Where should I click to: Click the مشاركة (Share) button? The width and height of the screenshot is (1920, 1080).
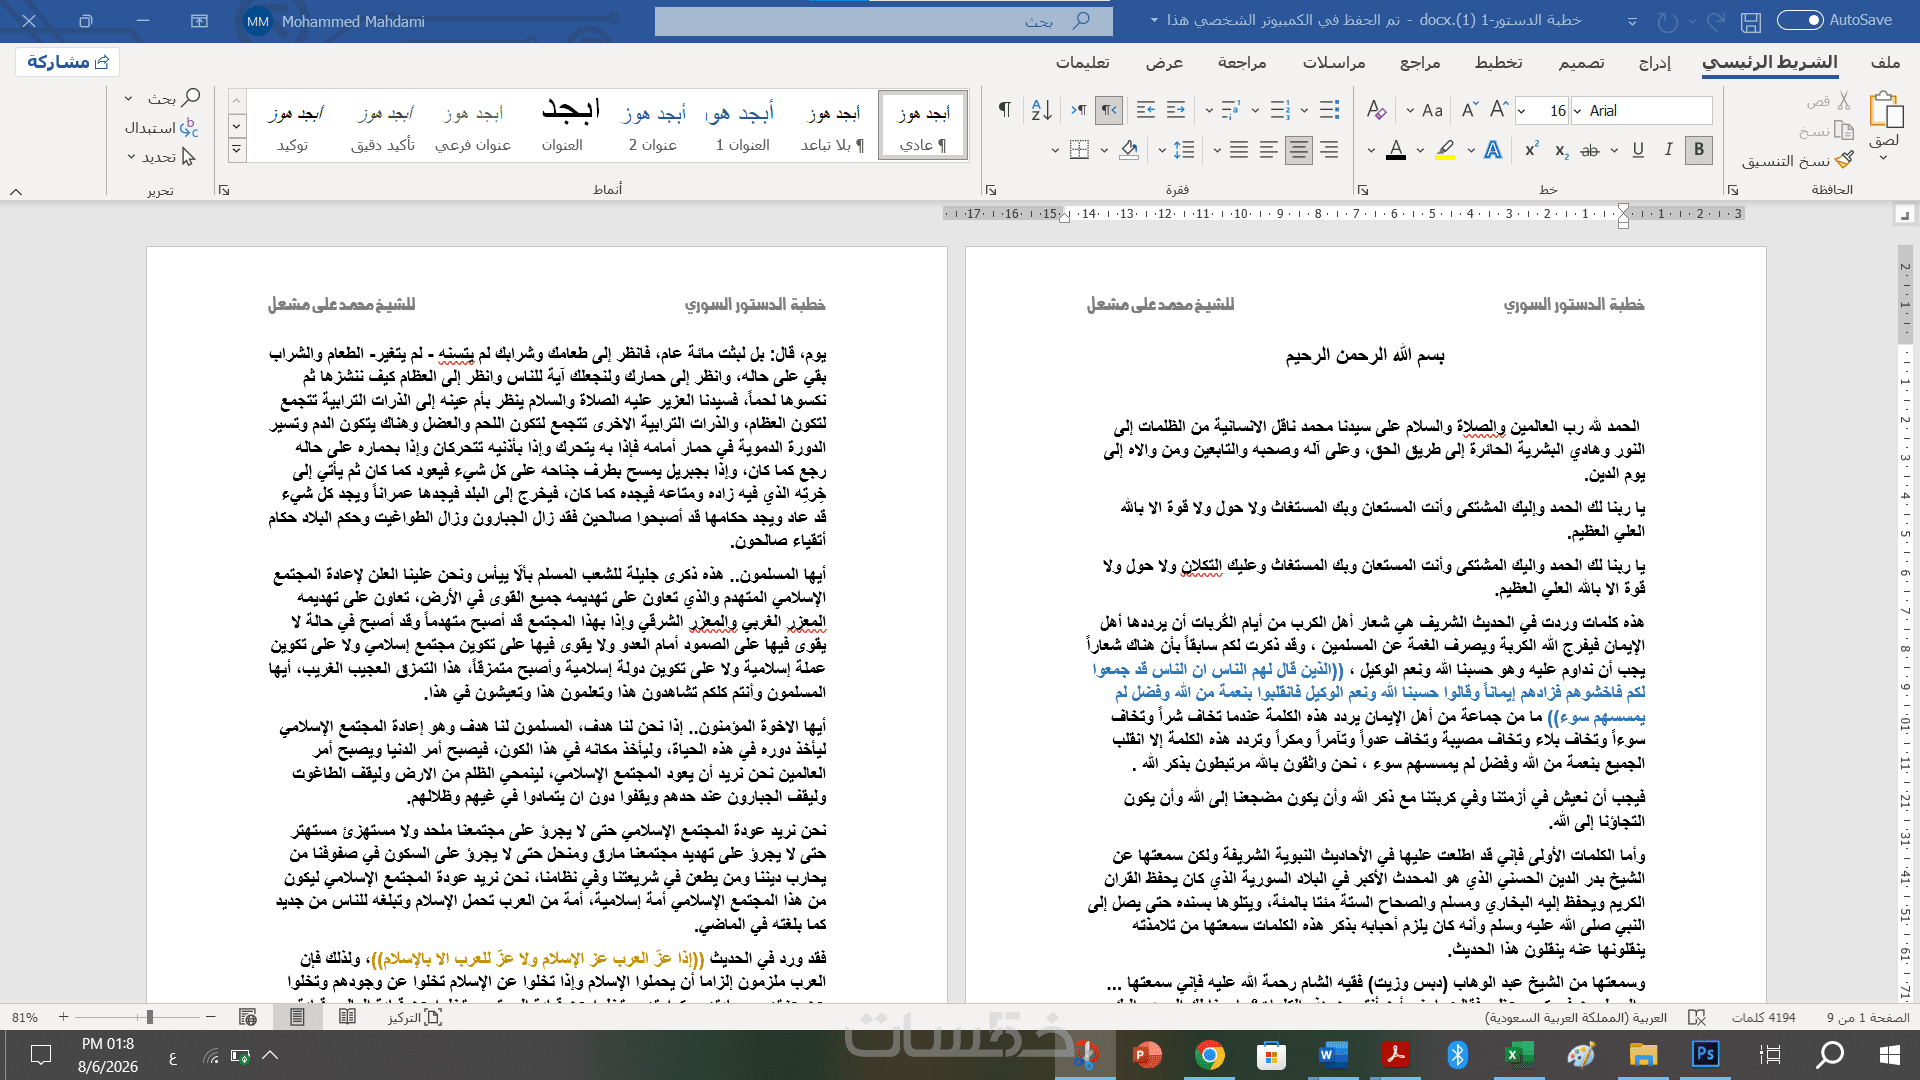pos(68,62)
